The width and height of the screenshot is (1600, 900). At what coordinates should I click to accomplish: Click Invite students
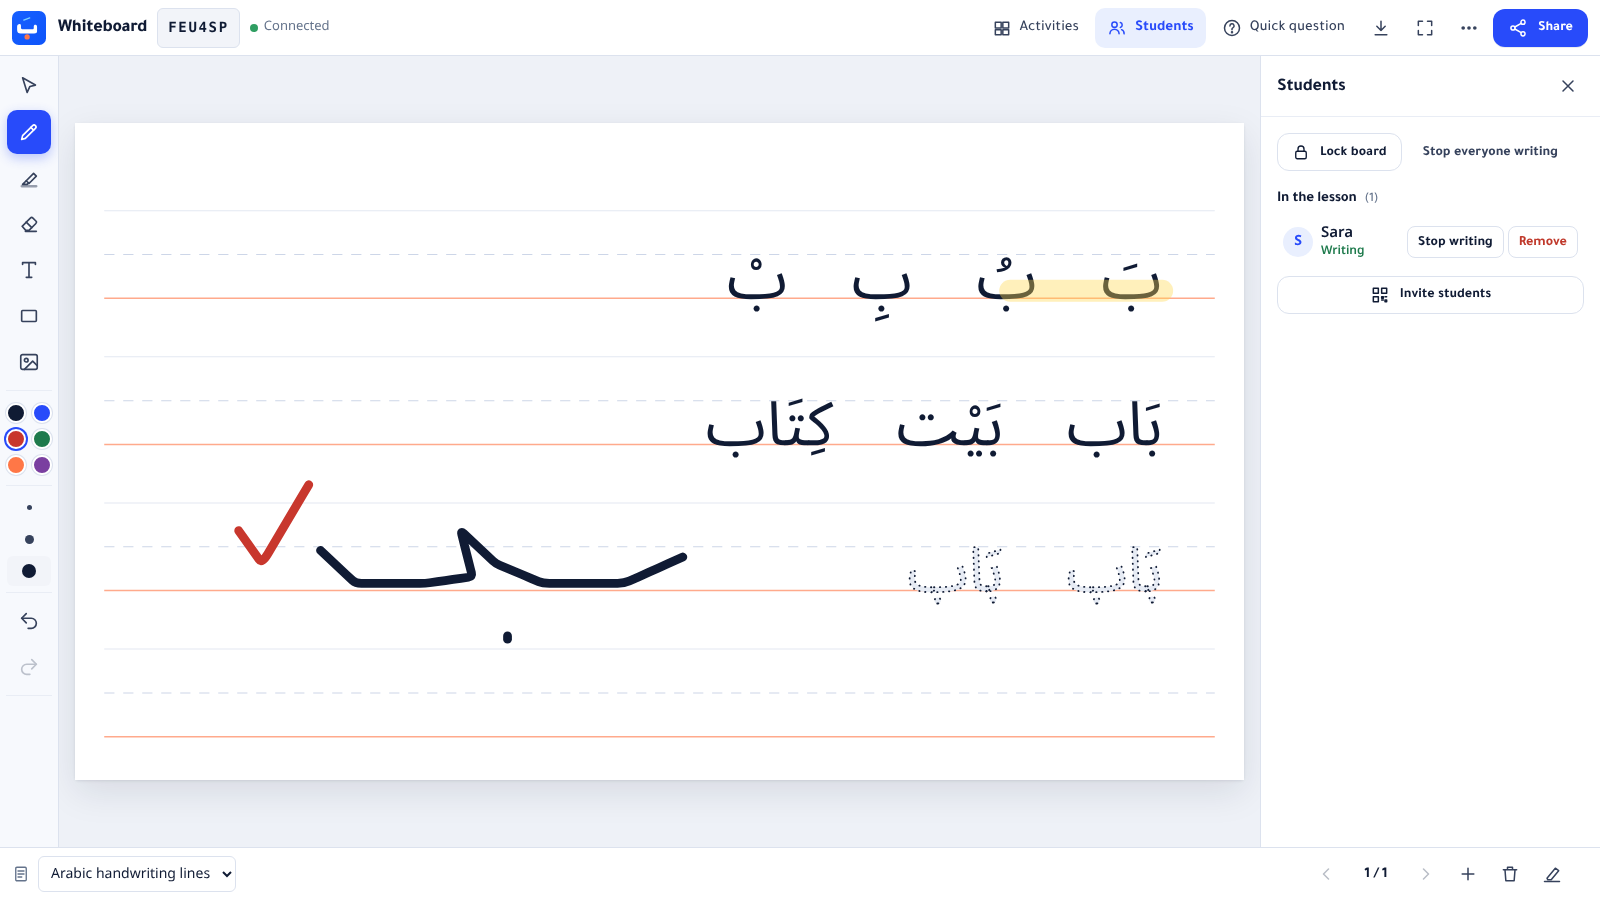pos(1430,295)
